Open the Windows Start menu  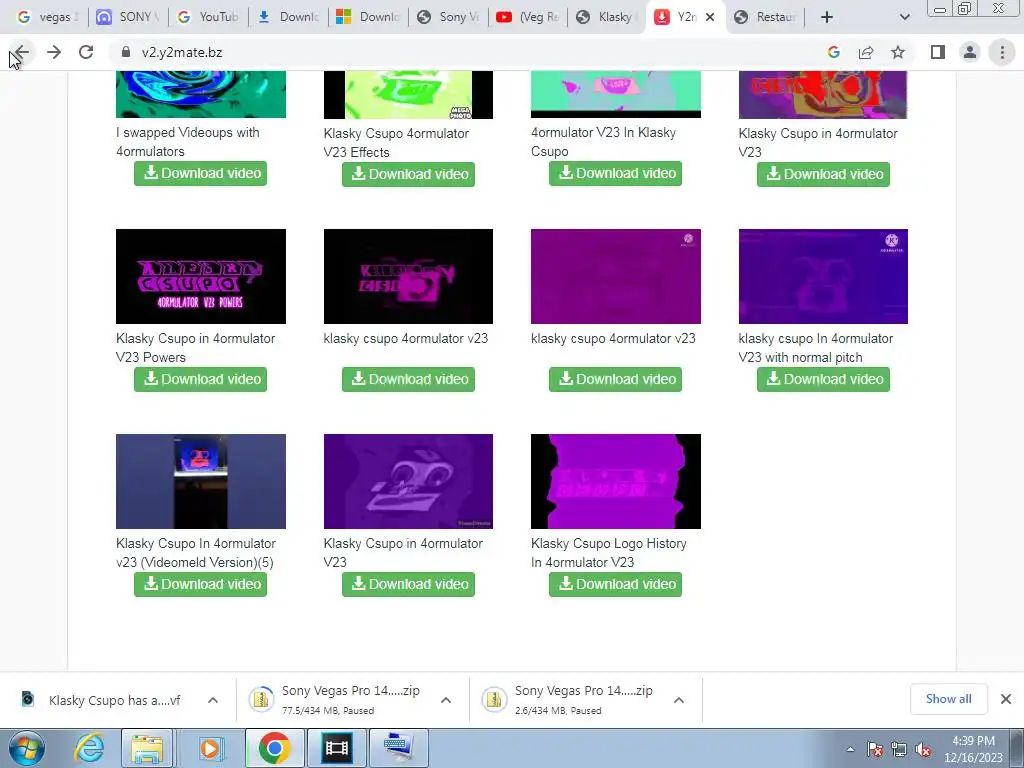[x=26, y=748]
